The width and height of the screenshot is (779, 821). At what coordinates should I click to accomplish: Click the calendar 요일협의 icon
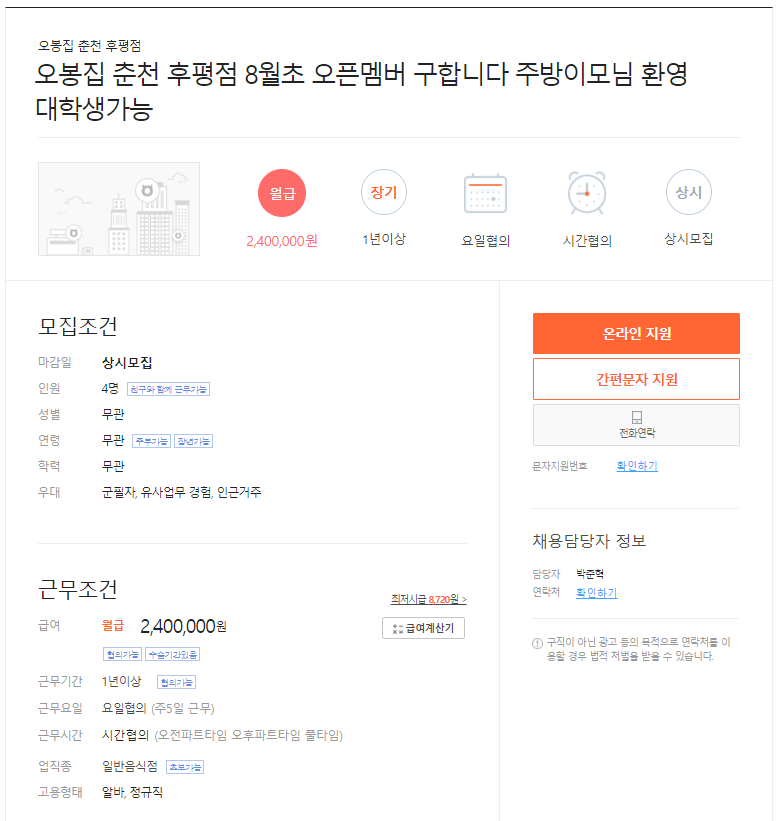click(x=485, y=193)
